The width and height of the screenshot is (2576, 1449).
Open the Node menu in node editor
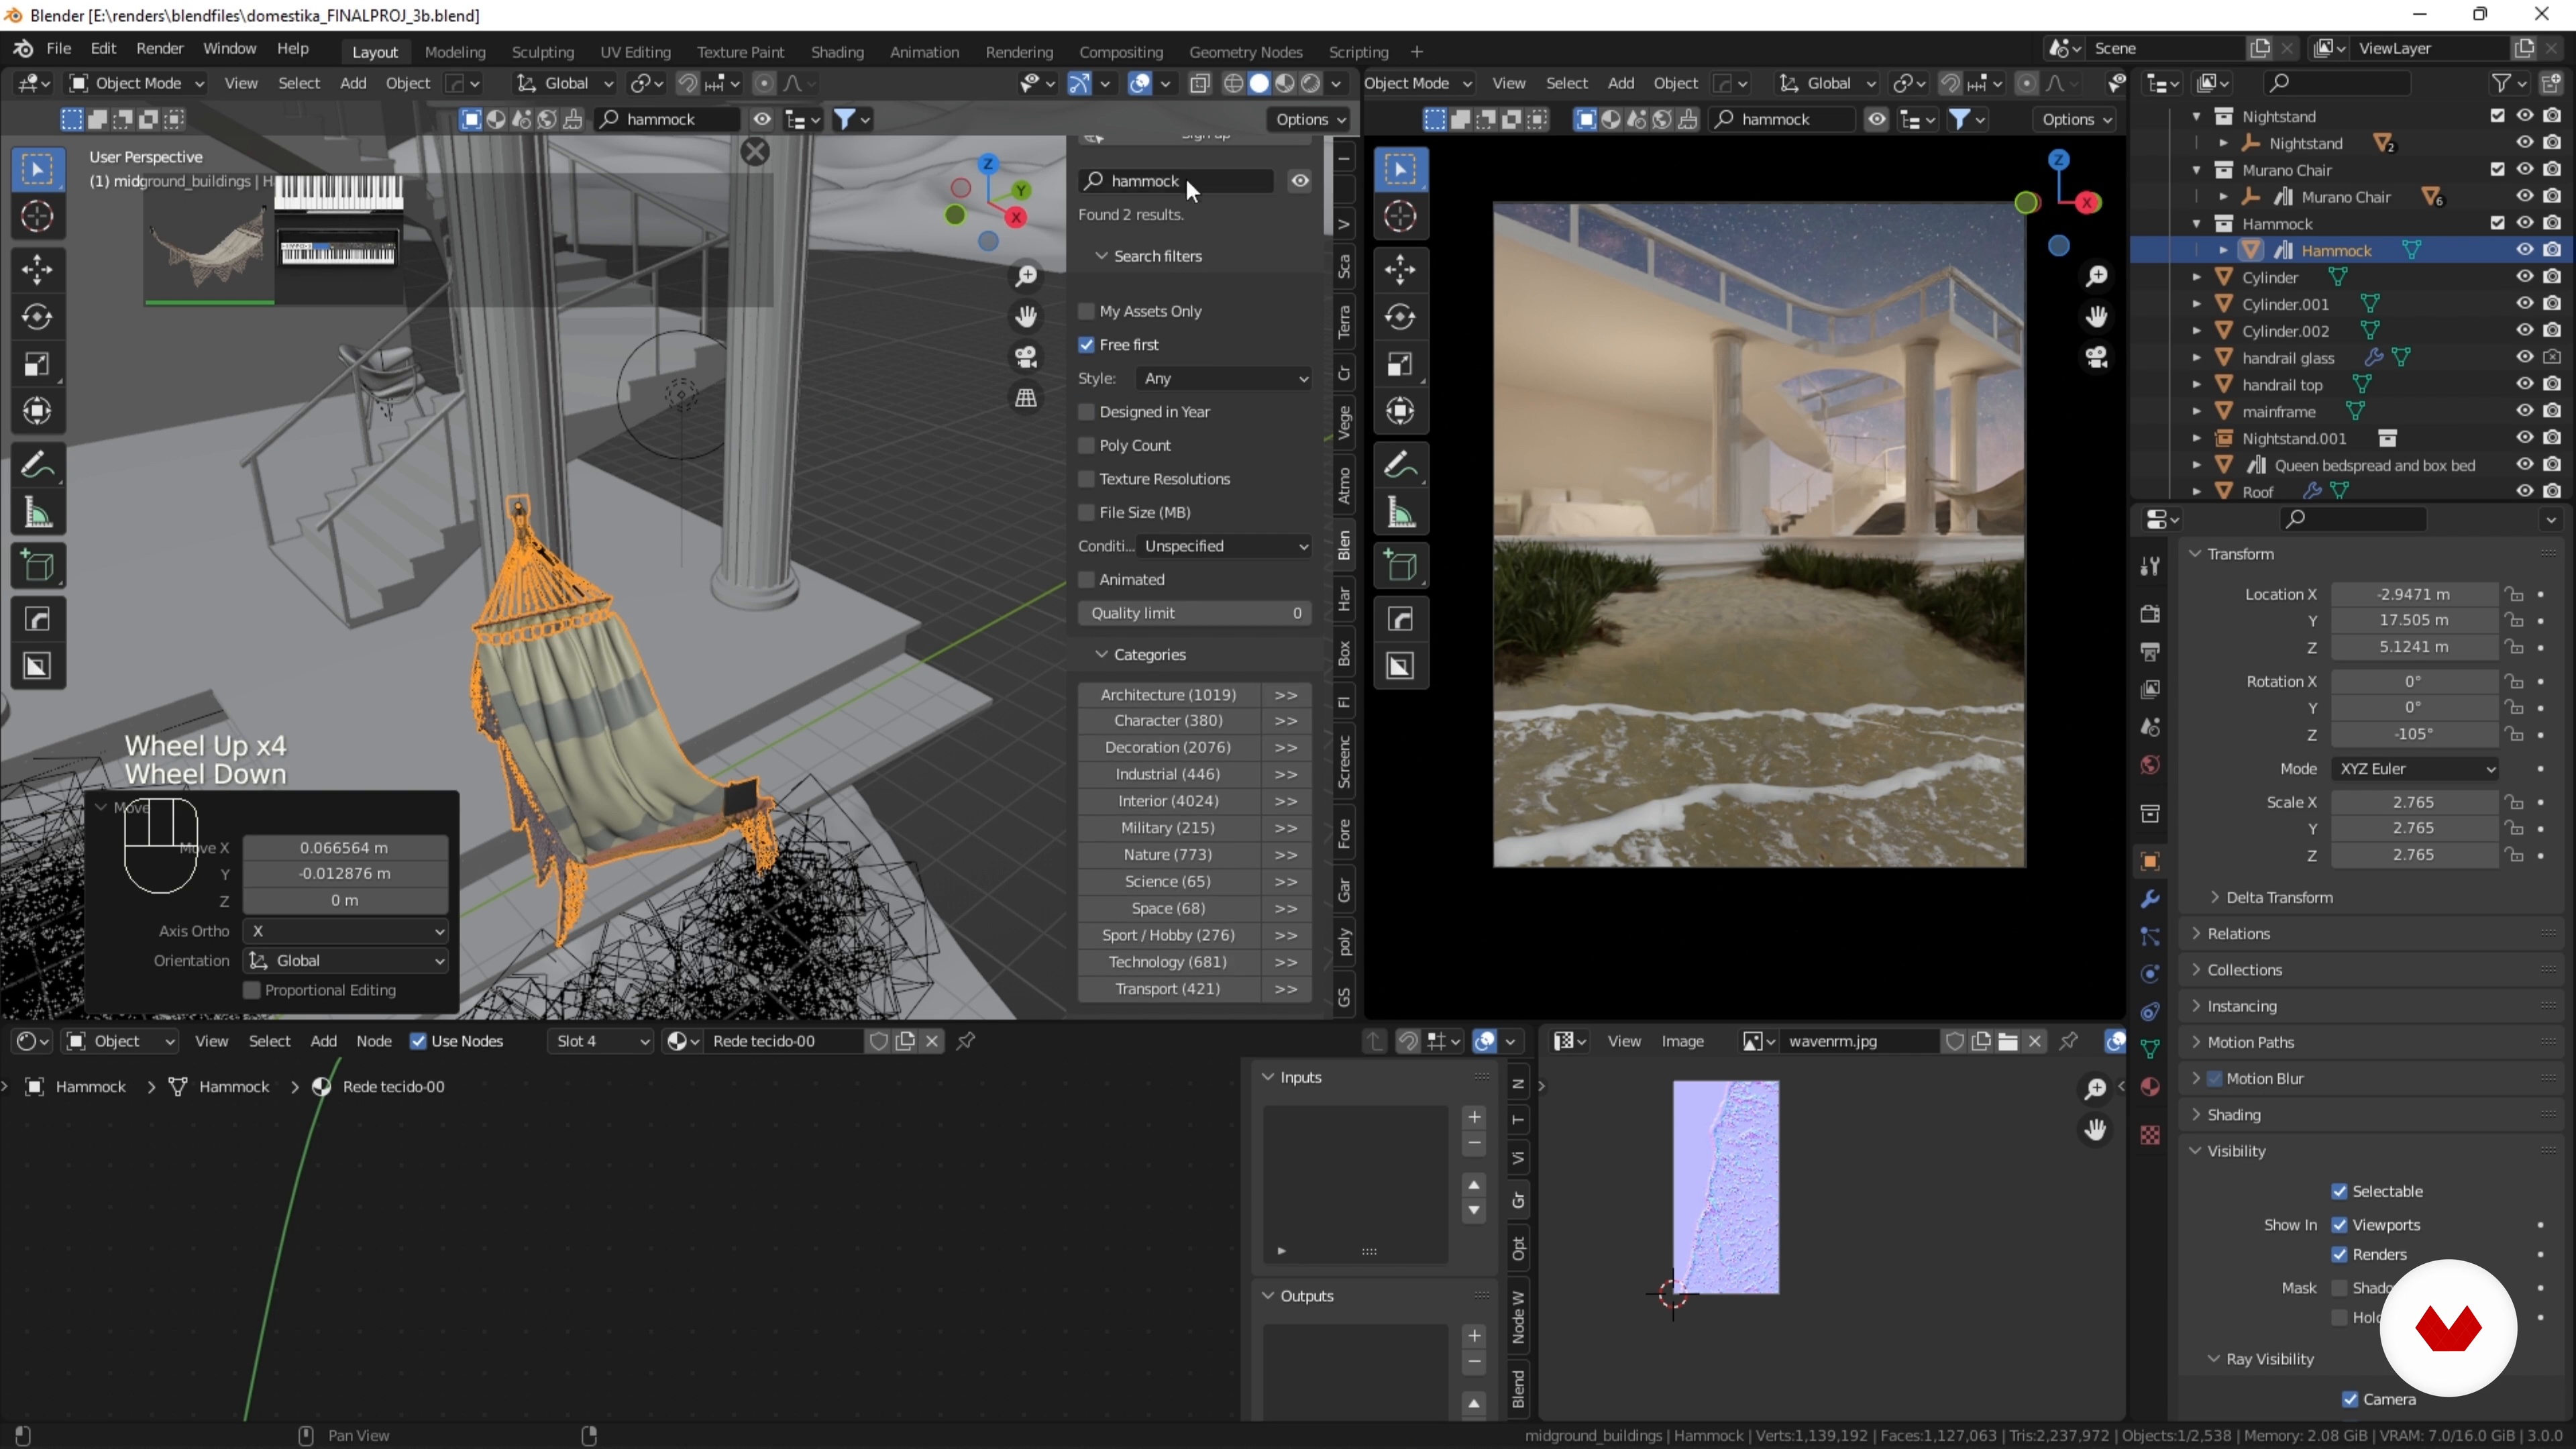373,1041
